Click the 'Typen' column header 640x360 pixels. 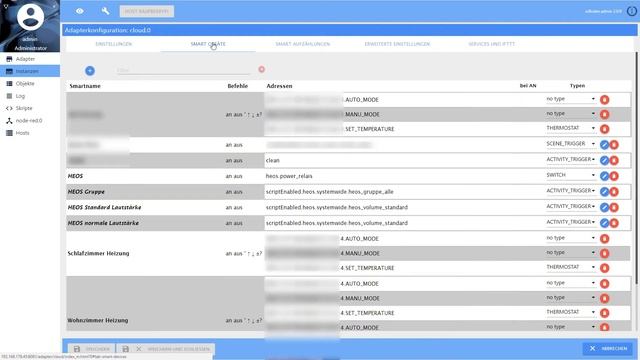577,86
